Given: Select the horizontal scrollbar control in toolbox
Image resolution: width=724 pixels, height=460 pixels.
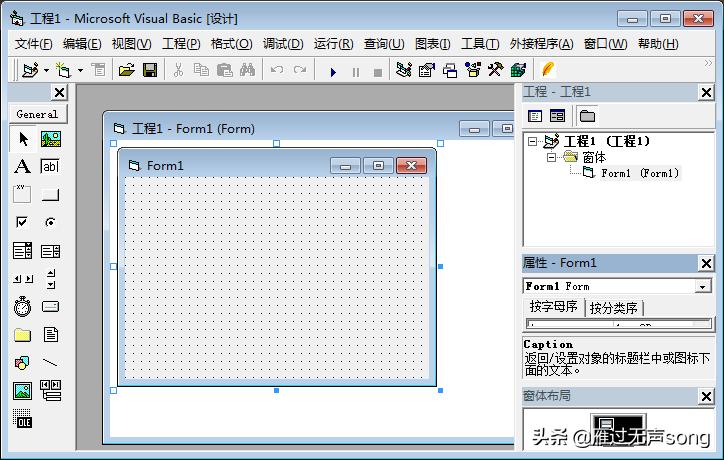Looking at the screenshot, I should click(x=22, y=279).
